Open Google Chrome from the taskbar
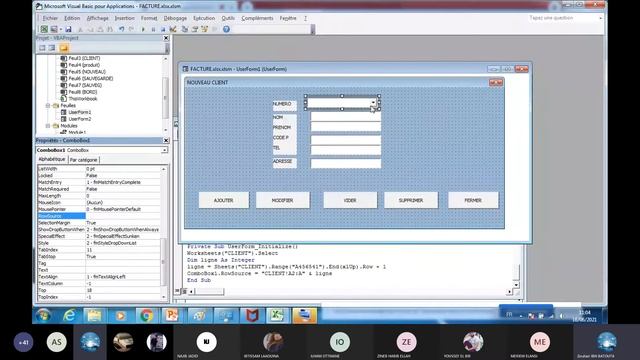Image resolution: width=640 pixels, height=360 pixels. click(147, 315)
